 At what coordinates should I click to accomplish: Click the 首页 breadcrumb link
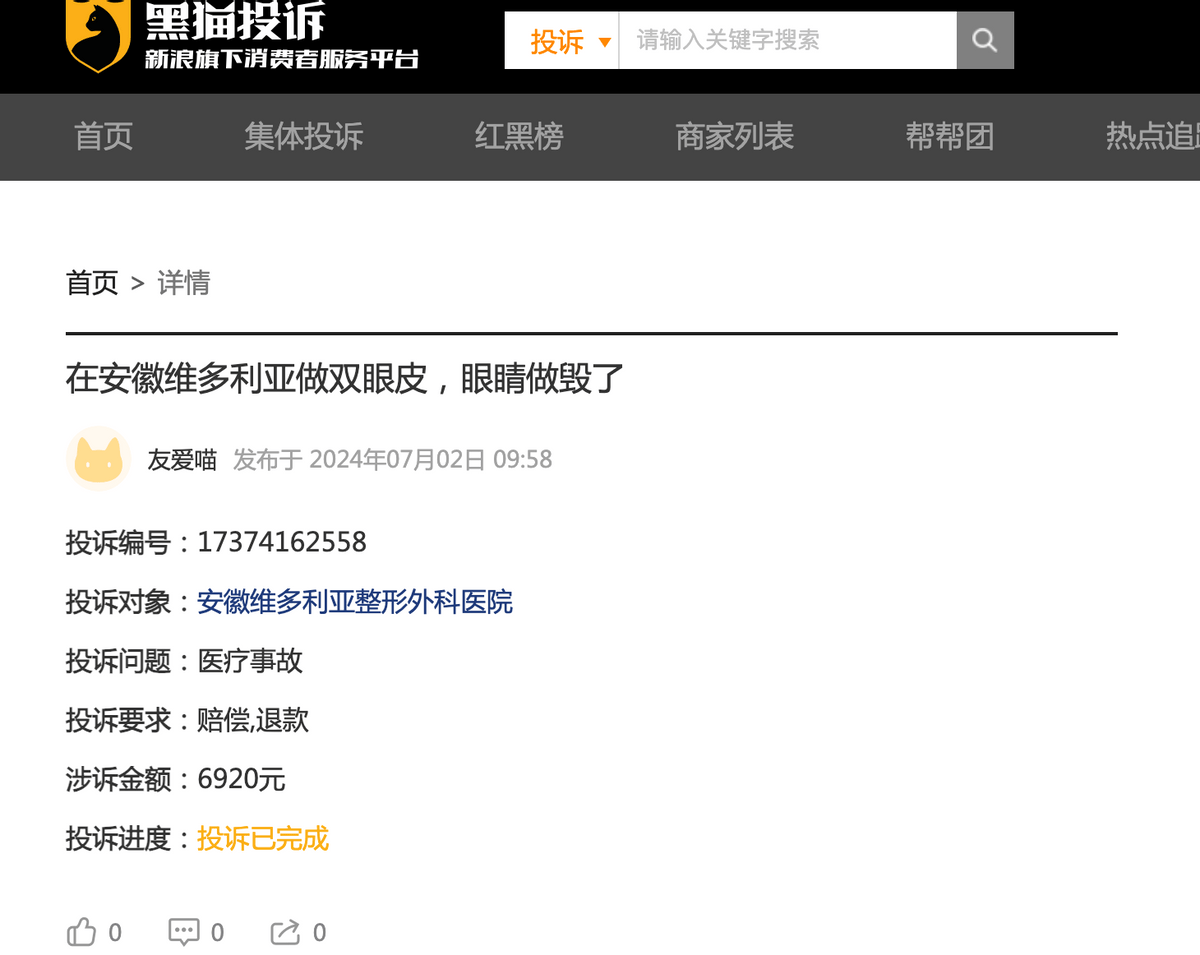coord(92,283)
